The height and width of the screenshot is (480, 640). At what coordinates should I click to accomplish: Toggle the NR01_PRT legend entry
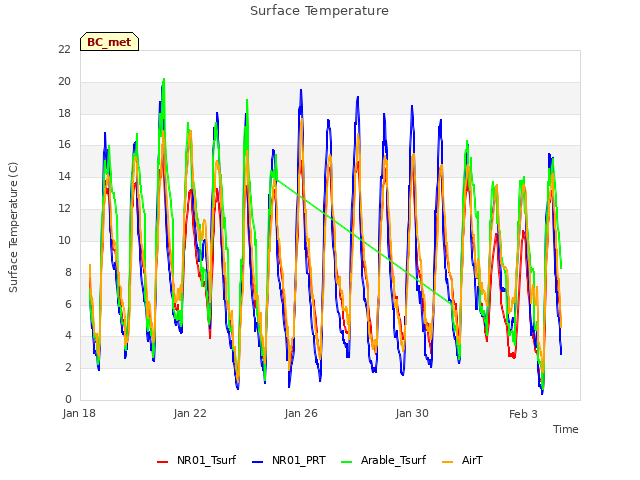289,460
